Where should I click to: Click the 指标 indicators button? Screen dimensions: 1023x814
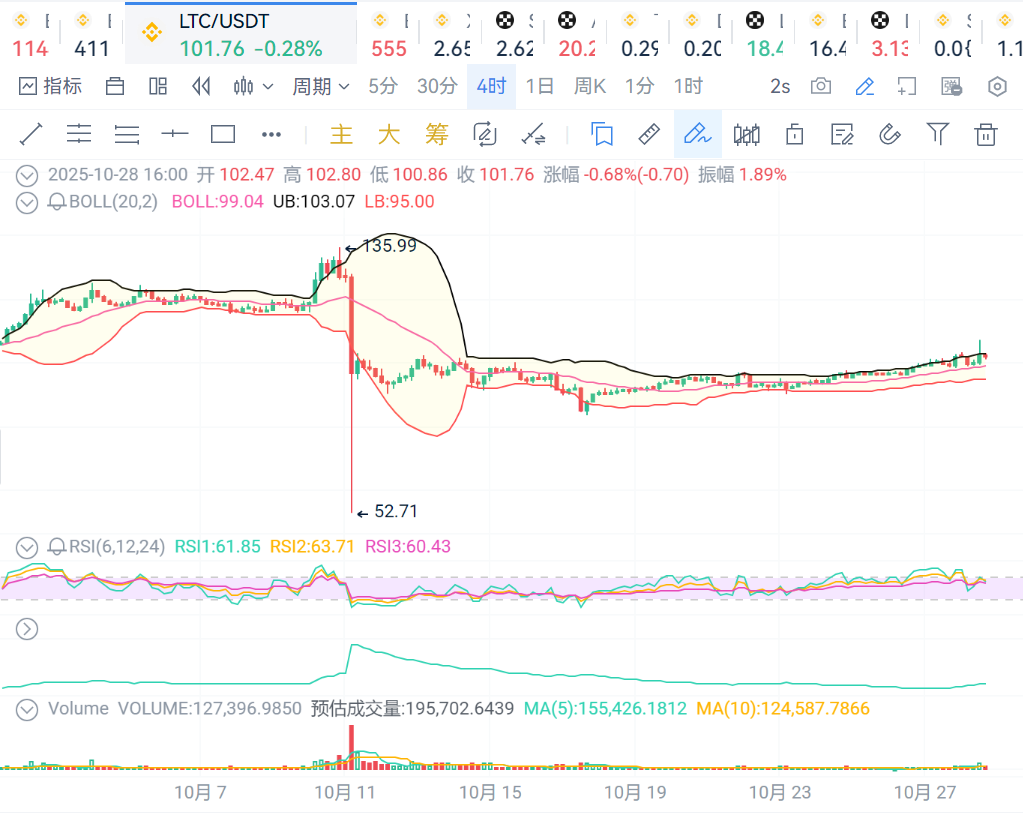coord(50,87)
